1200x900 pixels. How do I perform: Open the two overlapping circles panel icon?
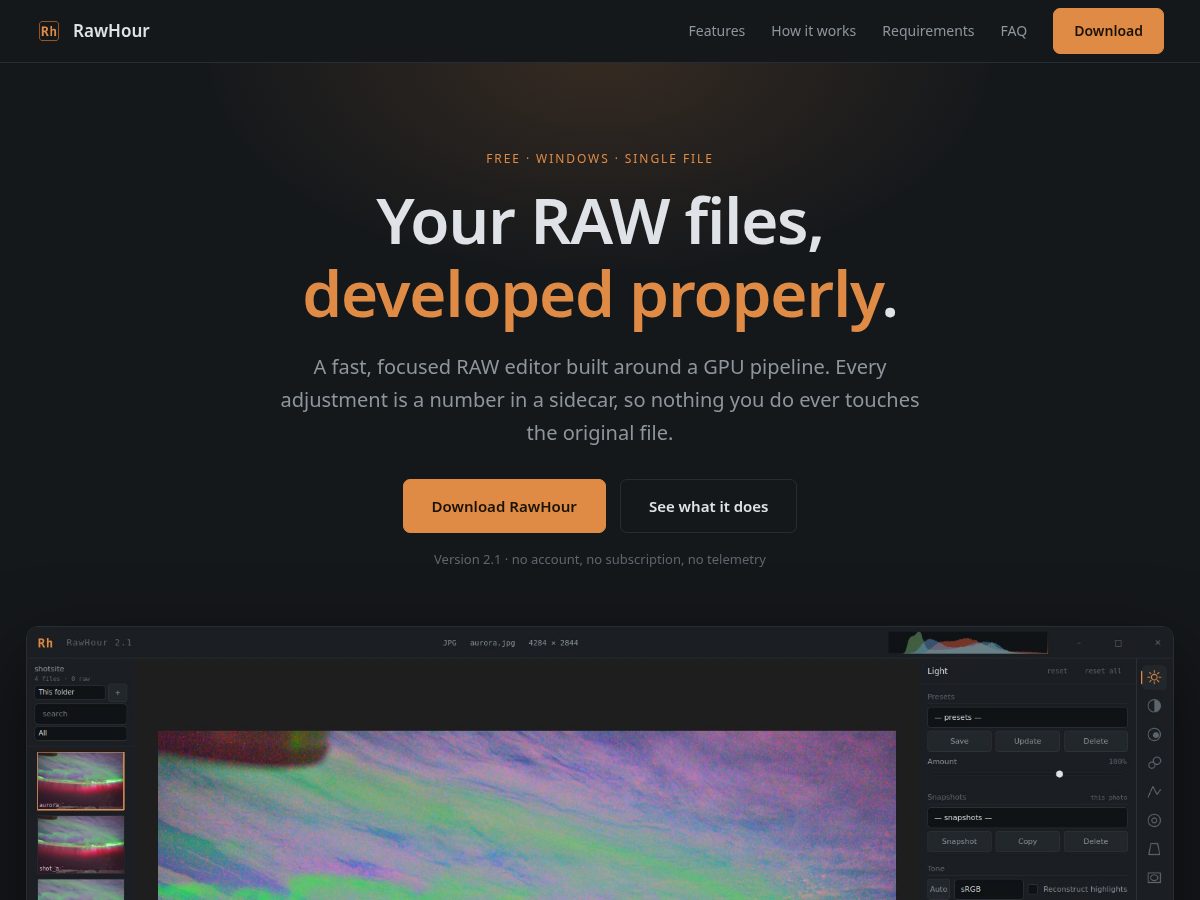pos(1154,763)
